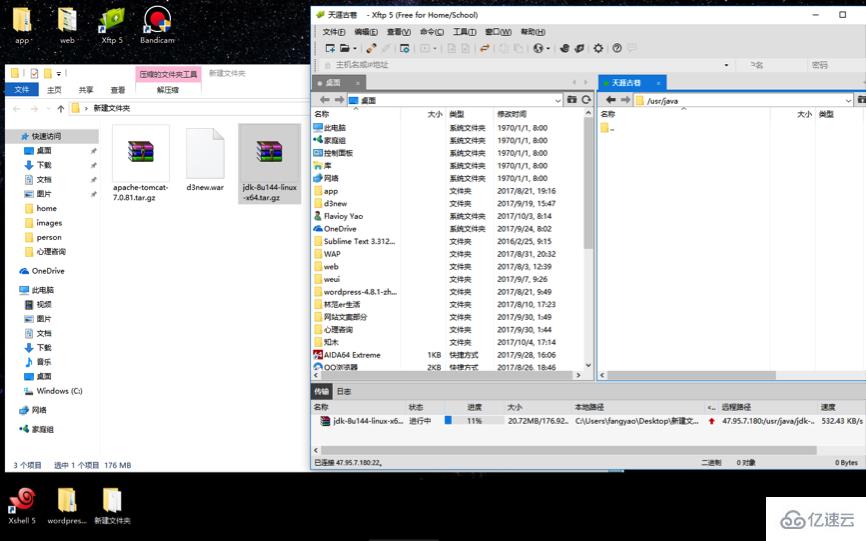Open the 查看 ribbon tab in Explorer
Viewport: 866px width, 541px height.
tap(118, 90)
